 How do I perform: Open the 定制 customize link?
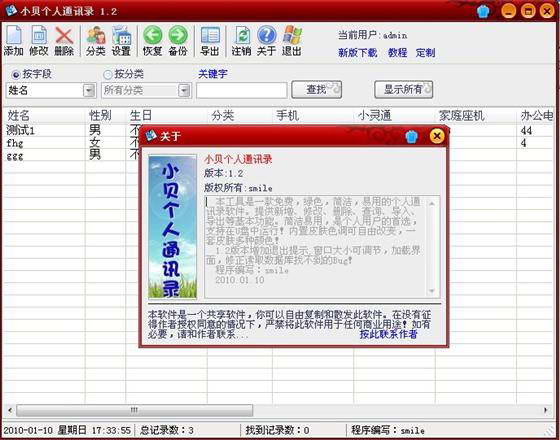[x=425, y=53]
